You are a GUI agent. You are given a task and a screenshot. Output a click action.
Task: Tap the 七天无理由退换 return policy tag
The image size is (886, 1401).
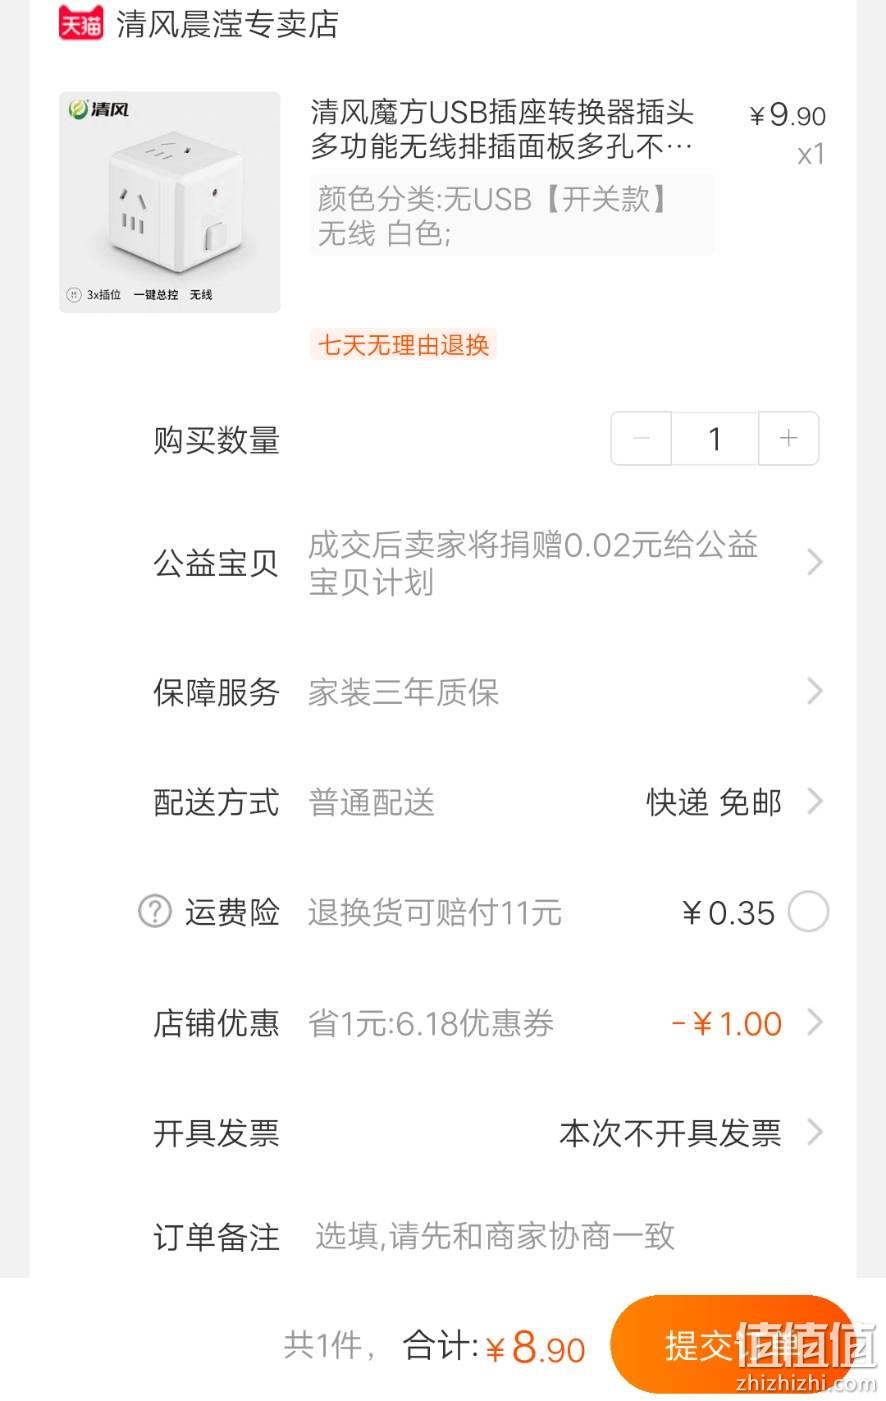pos(403,345)
